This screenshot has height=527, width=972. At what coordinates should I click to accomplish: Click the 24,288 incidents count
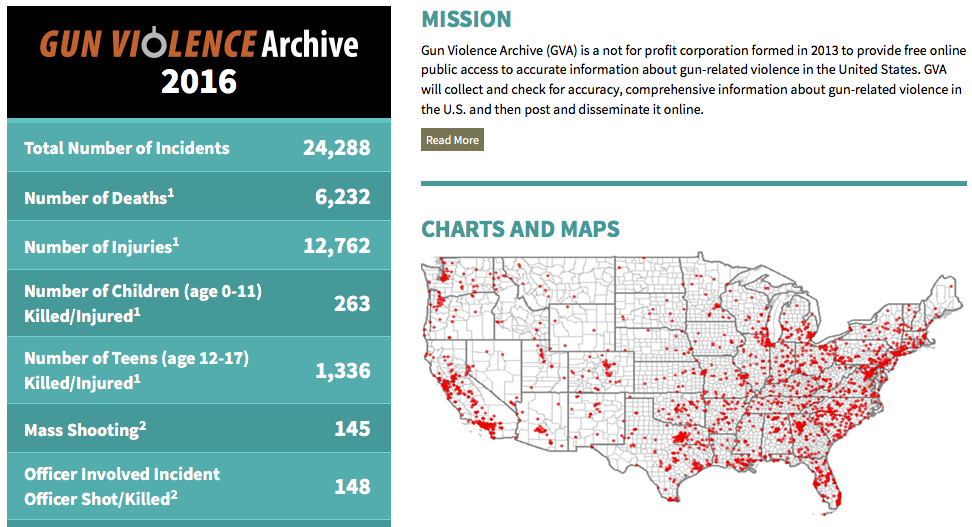[336, 148]
